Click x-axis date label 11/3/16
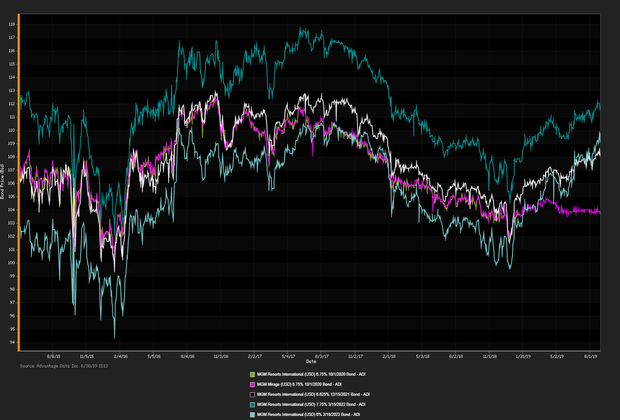Image resolution: width=620 pixels, height=420 pixels. (x=221, y=356)
